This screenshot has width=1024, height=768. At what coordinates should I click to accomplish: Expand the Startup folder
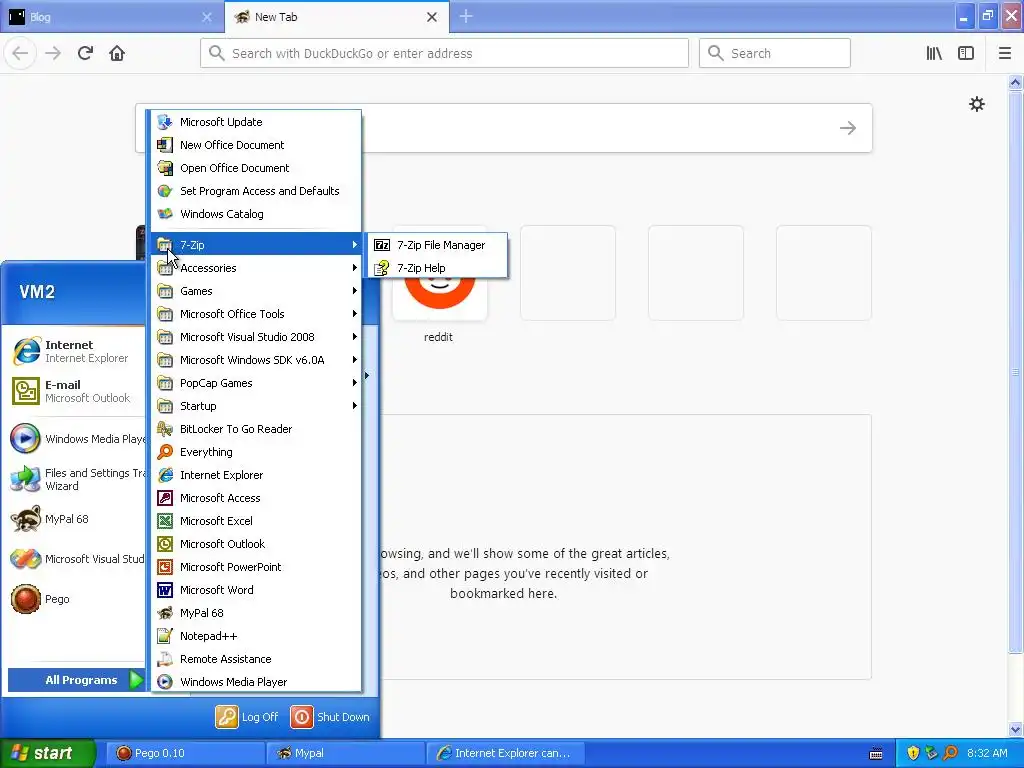point(256,406)
